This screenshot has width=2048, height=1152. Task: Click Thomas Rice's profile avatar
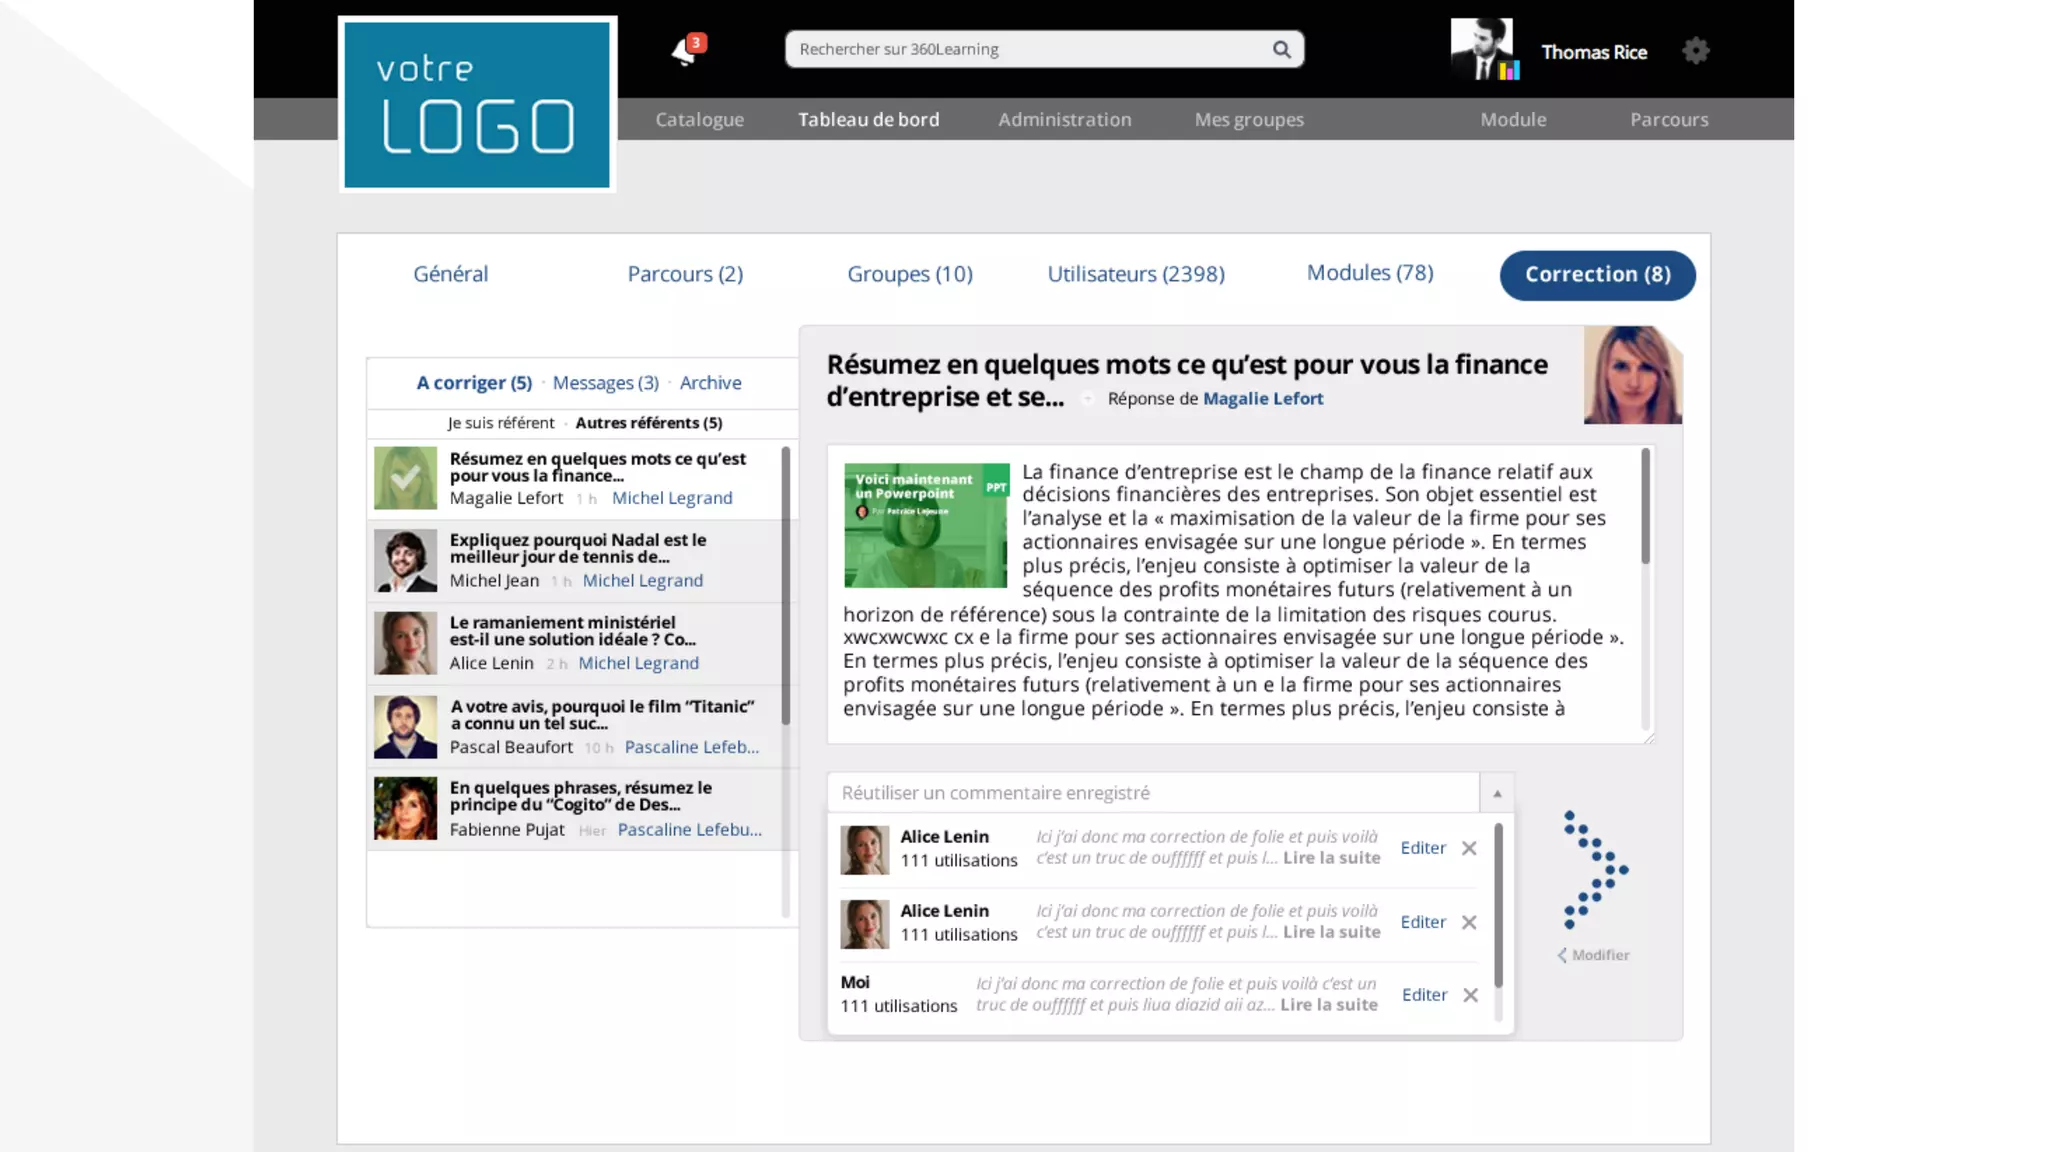click(1483, 49)
